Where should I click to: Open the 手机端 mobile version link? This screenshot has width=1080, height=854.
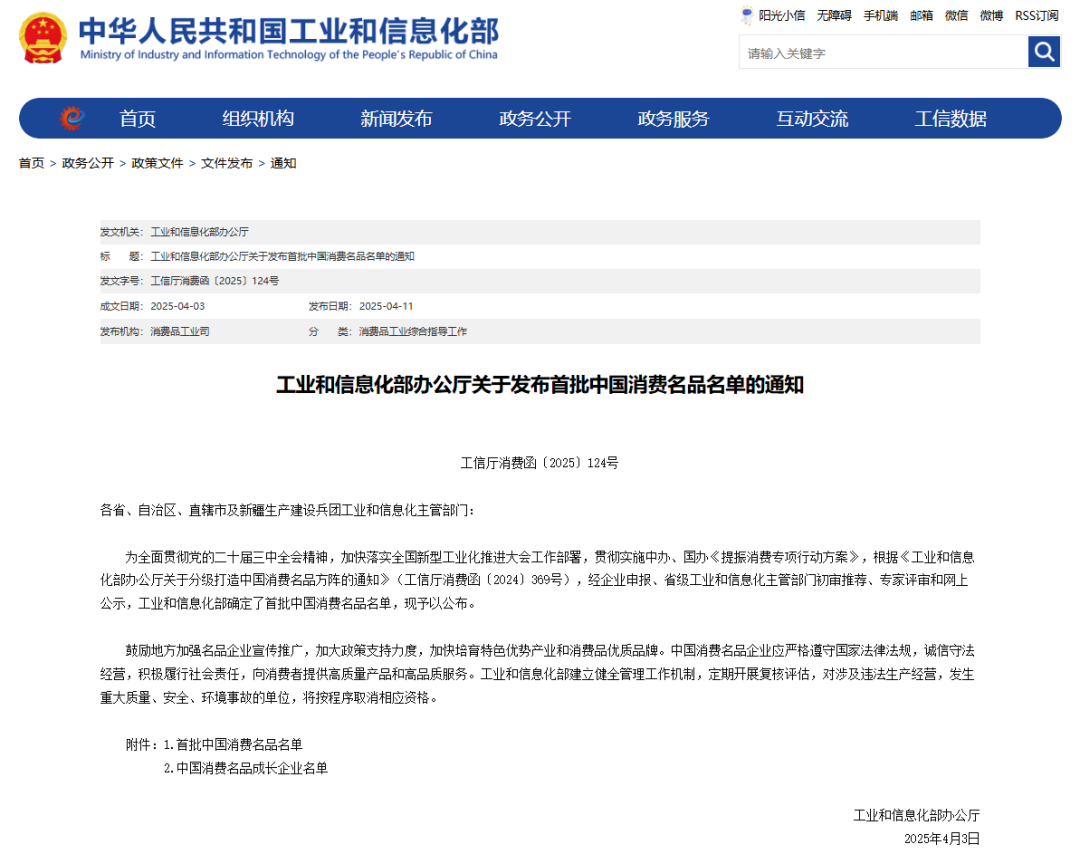[881, 15]
